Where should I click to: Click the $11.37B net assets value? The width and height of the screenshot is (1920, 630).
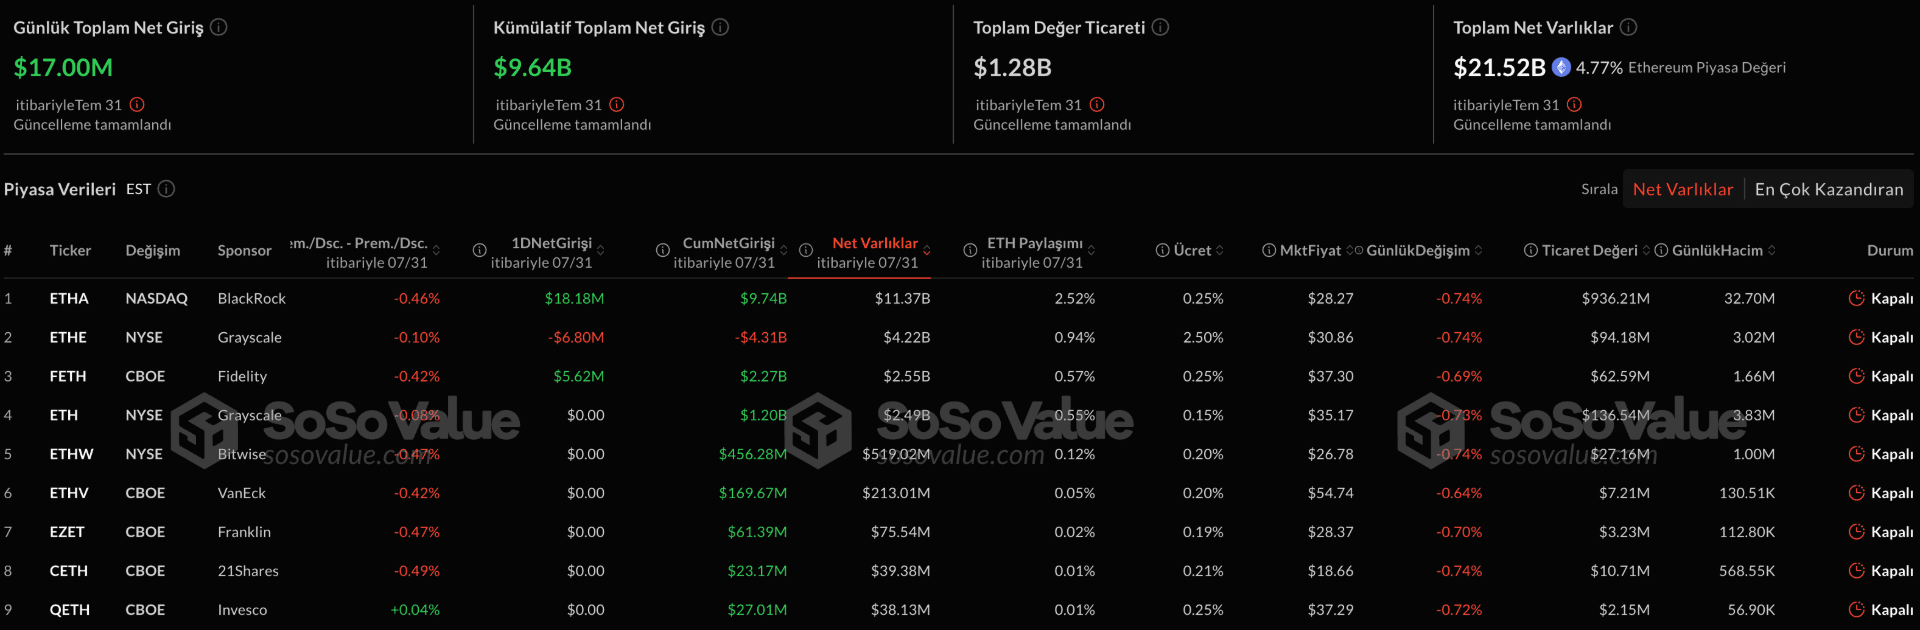[x=902, y=298]
